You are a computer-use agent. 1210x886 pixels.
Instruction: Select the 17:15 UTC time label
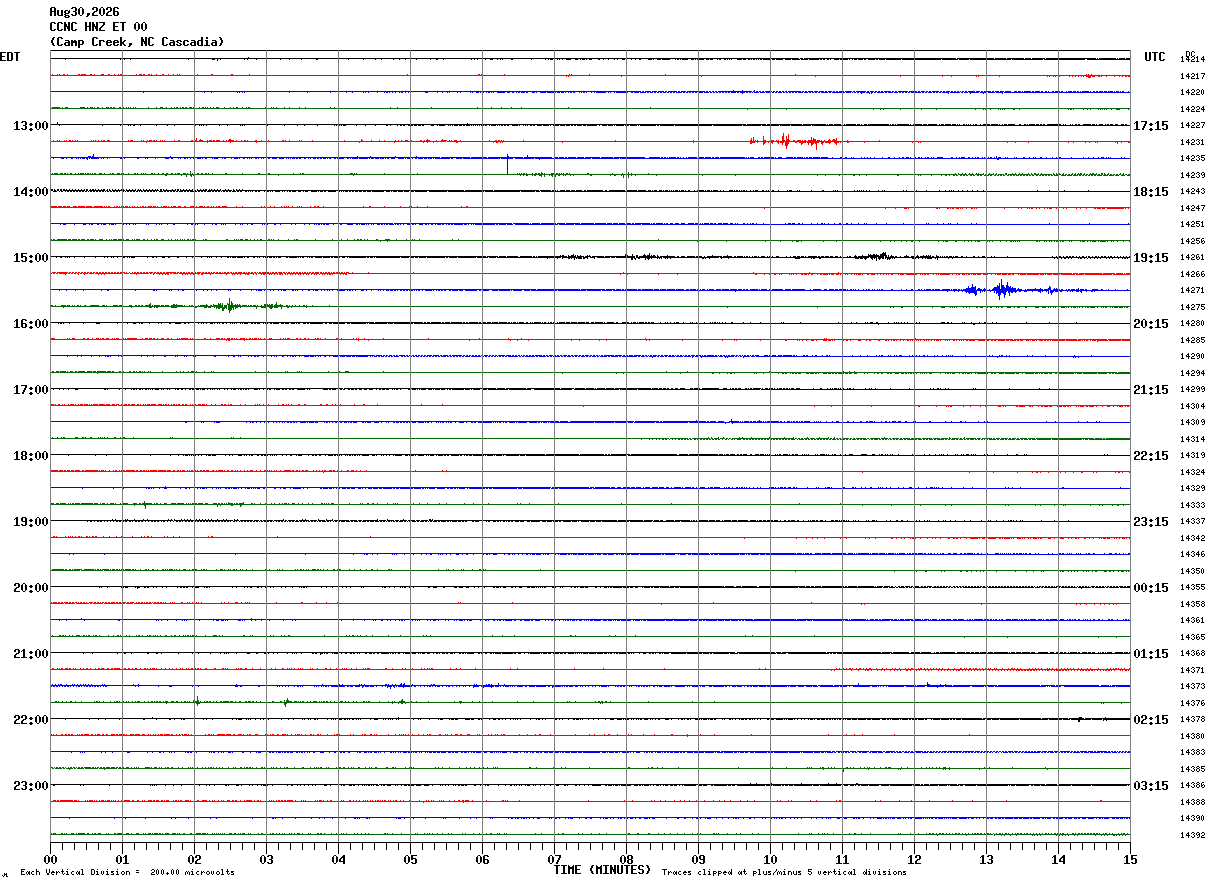tap(1151, 126)
